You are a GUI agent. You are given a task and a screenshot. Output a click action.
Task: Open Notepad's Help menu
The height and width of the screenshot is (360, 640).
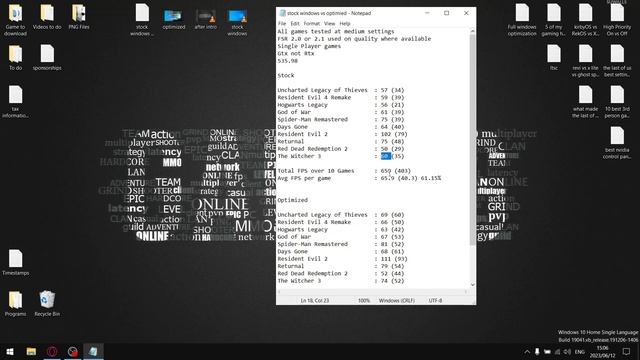pyautogui.click(x=345, y=24)
